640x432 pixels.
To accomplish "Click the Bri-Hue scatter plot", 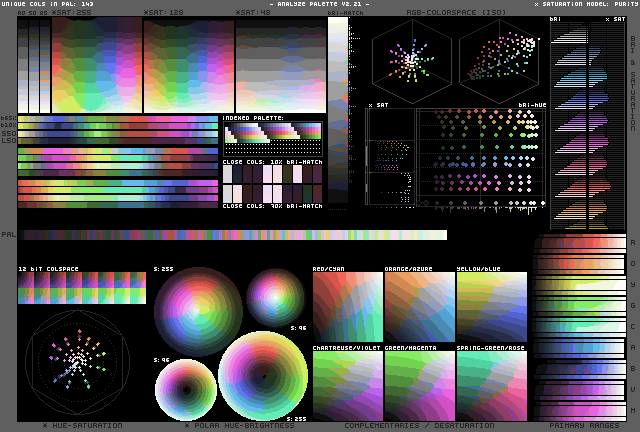I will (478, 157).
